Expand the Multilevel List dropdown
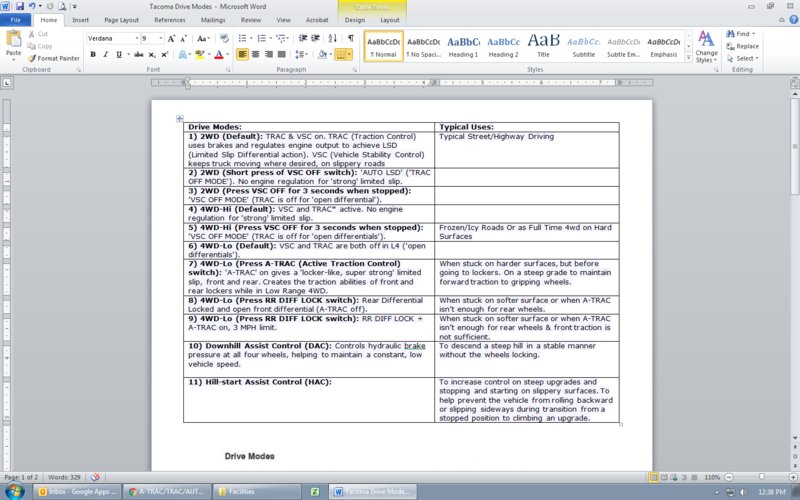 coord(288,38)
